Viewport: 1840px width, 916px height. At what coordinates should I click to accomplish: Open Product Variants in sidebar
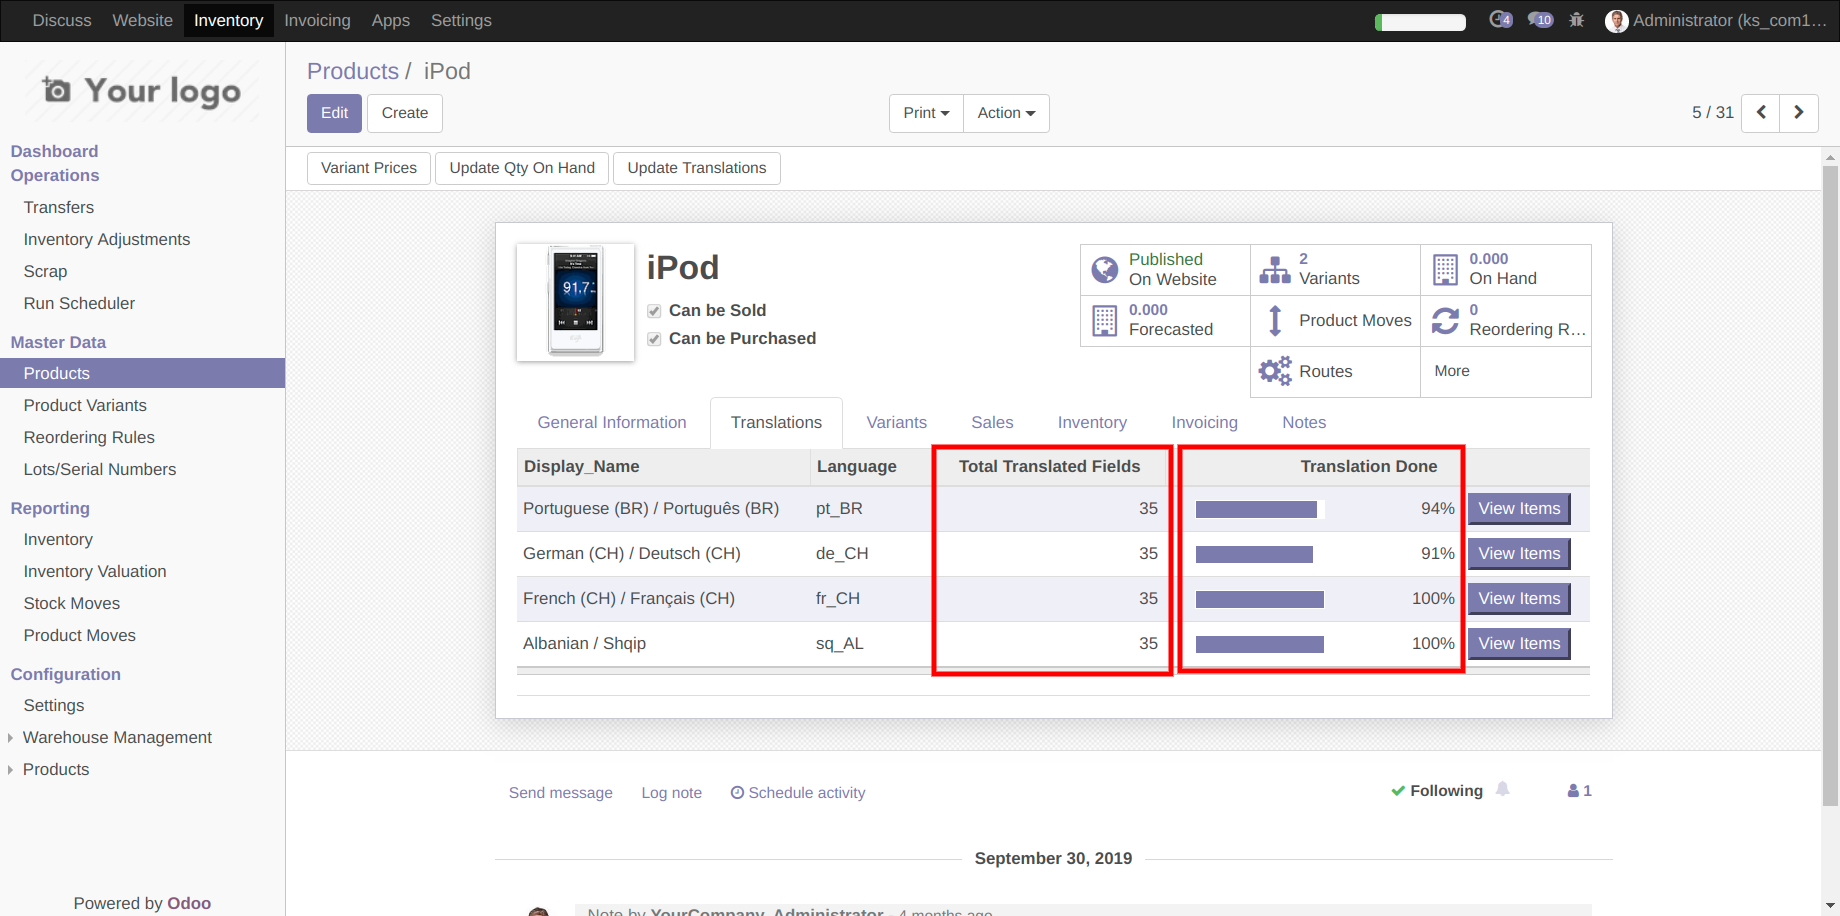85,405
